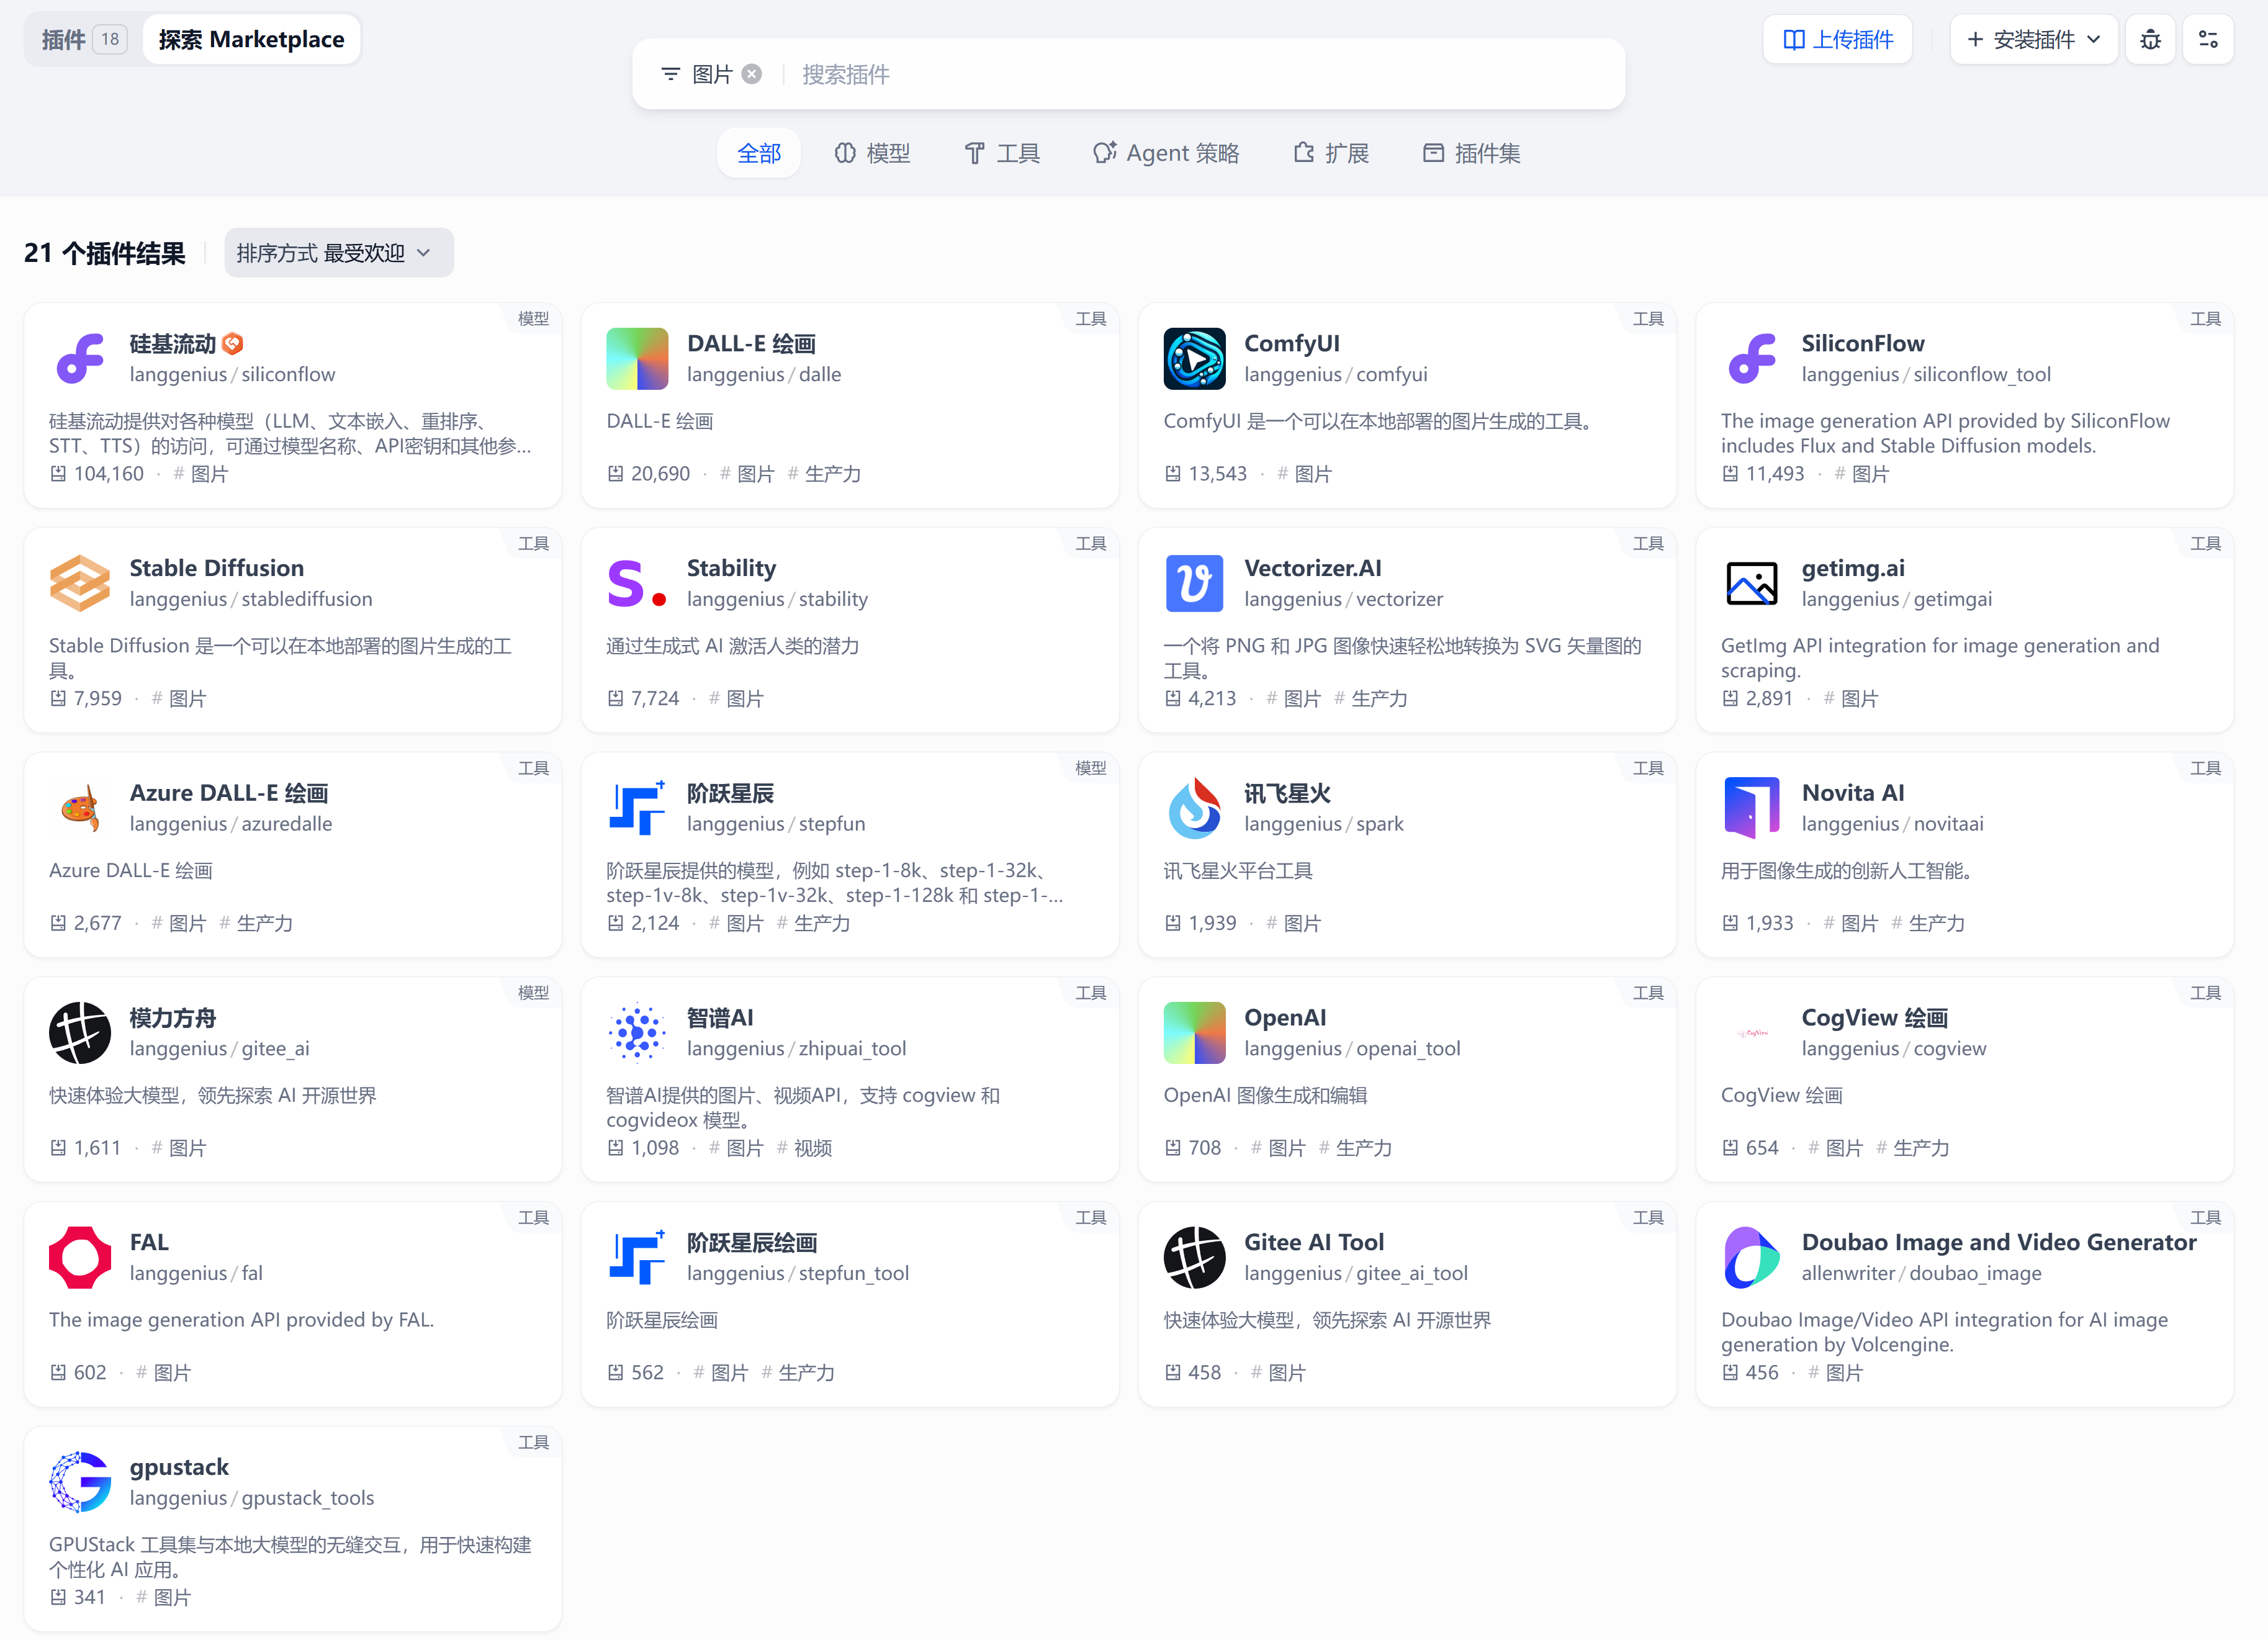Select the FAL plugin logo
This screenshot has height=1640, width=2268.
point(80,1257)
